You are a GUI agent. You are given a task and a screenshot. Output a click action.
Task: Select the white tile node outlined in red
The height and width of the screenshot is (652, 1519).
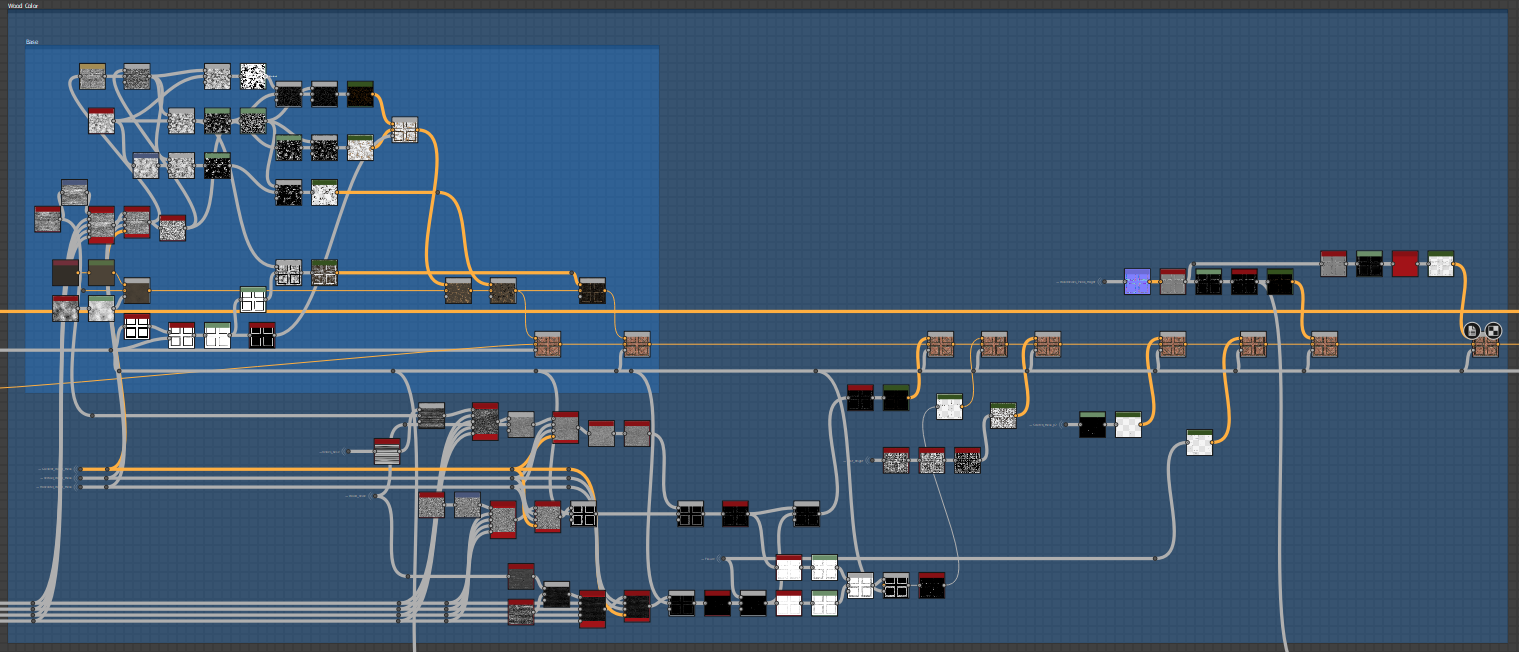click(x=137, y=327)
